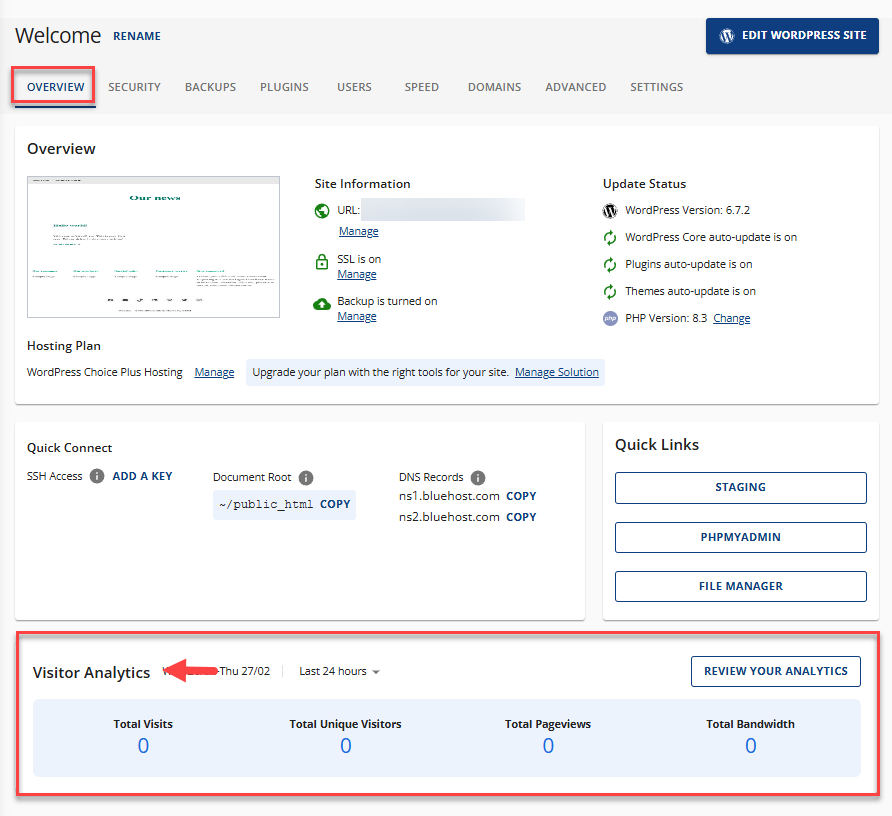Image resolution: width=892 pixels, height=816 pixels.
Task: Open the Manage Solution link
Action: (557, 372)
